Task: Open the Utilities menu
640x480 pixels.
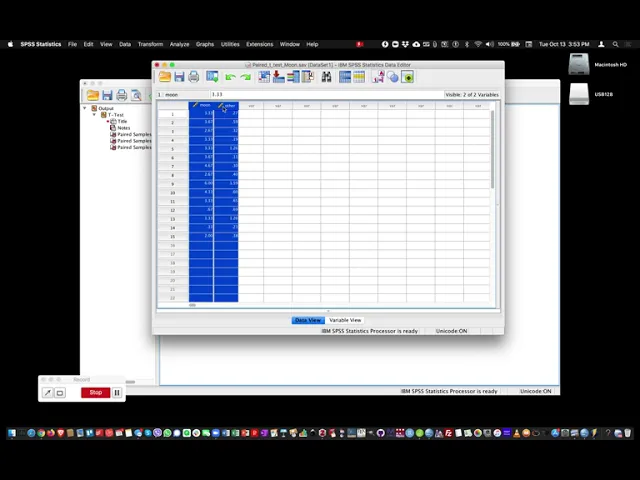Action: pyautogui.click(x=230, y=44)
